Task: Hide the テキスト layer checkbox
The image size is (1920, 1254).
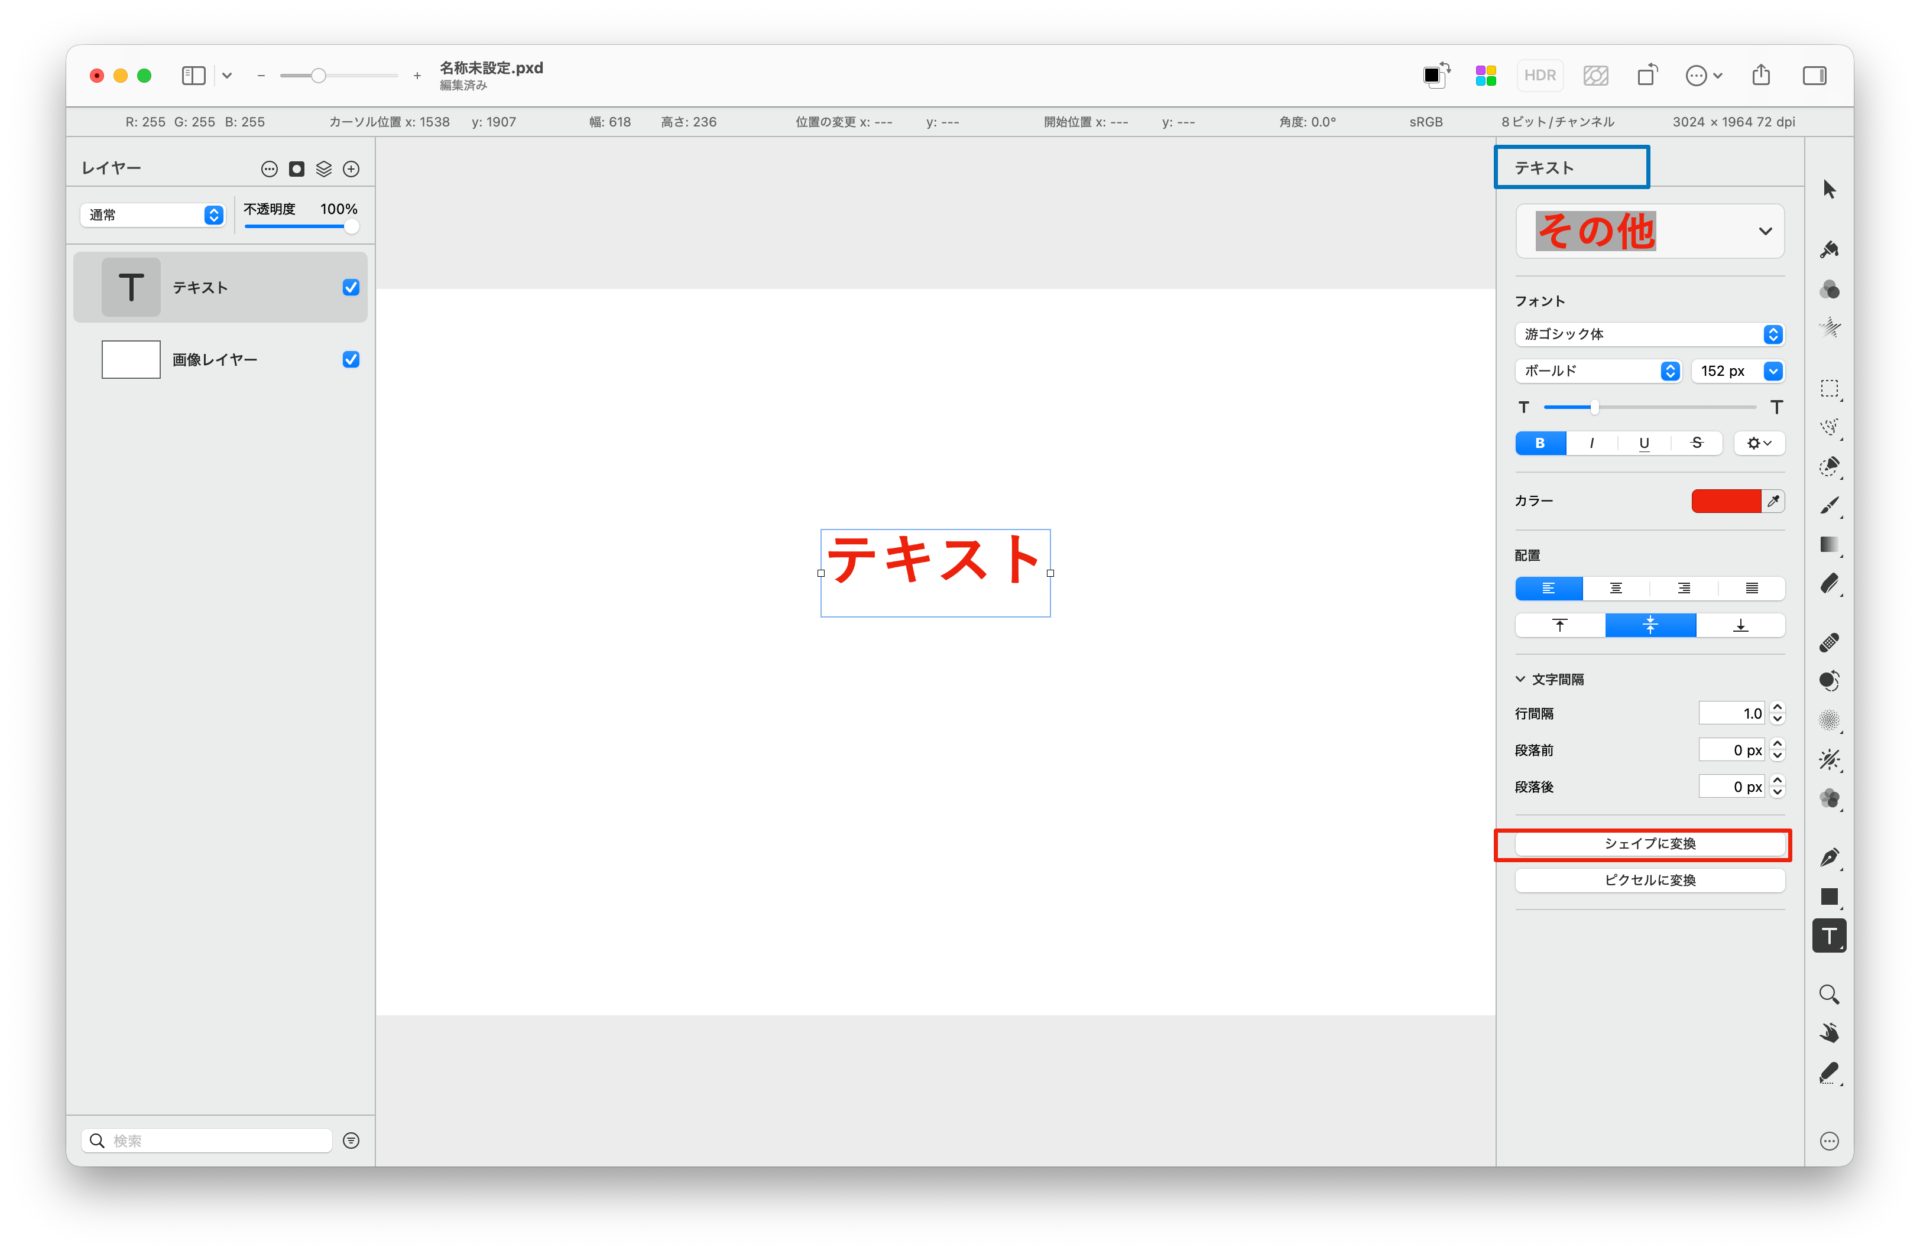Action: (x=351, y=287)
